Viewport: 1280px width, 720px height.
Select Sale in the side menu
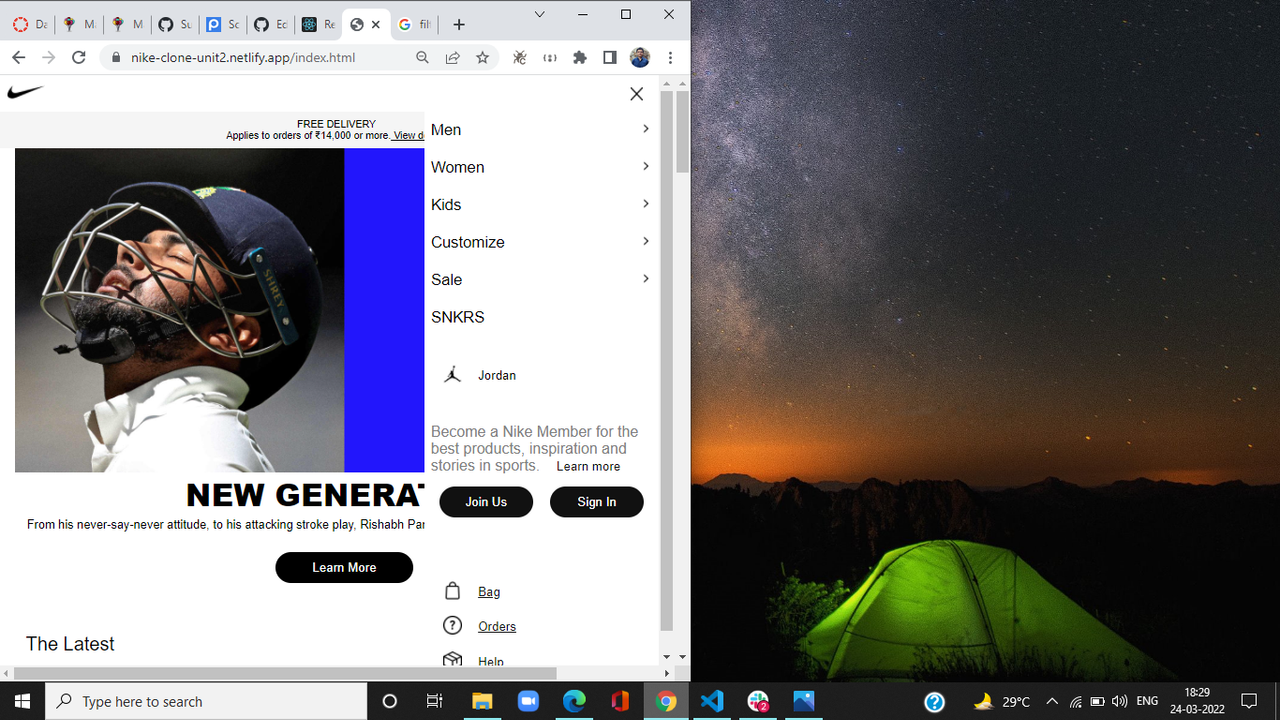tap(447, 280)
